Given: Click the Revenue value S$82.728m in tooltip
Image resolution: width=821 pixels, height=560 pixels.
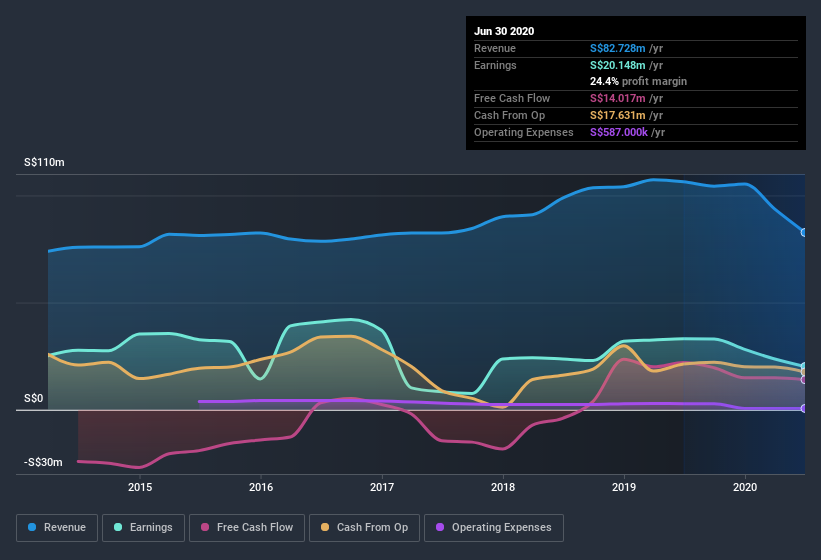Looking at the screenshot, I should (618, 48).
